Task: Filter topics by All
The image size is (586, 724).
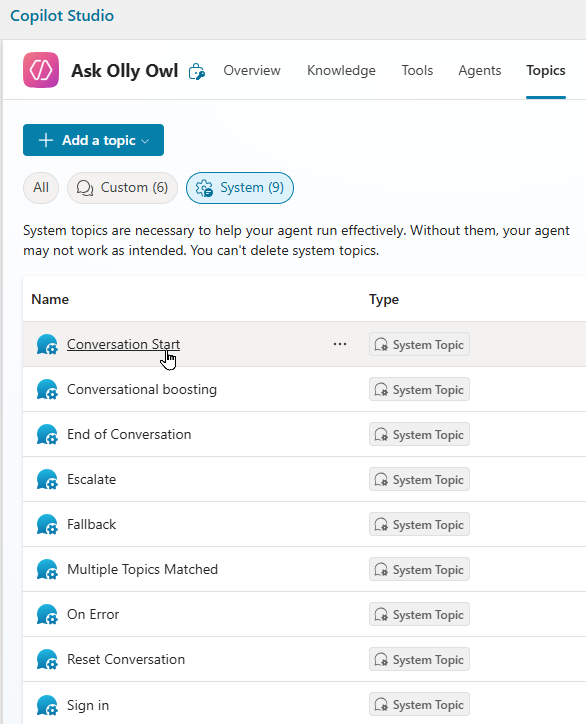Action: 41,187
